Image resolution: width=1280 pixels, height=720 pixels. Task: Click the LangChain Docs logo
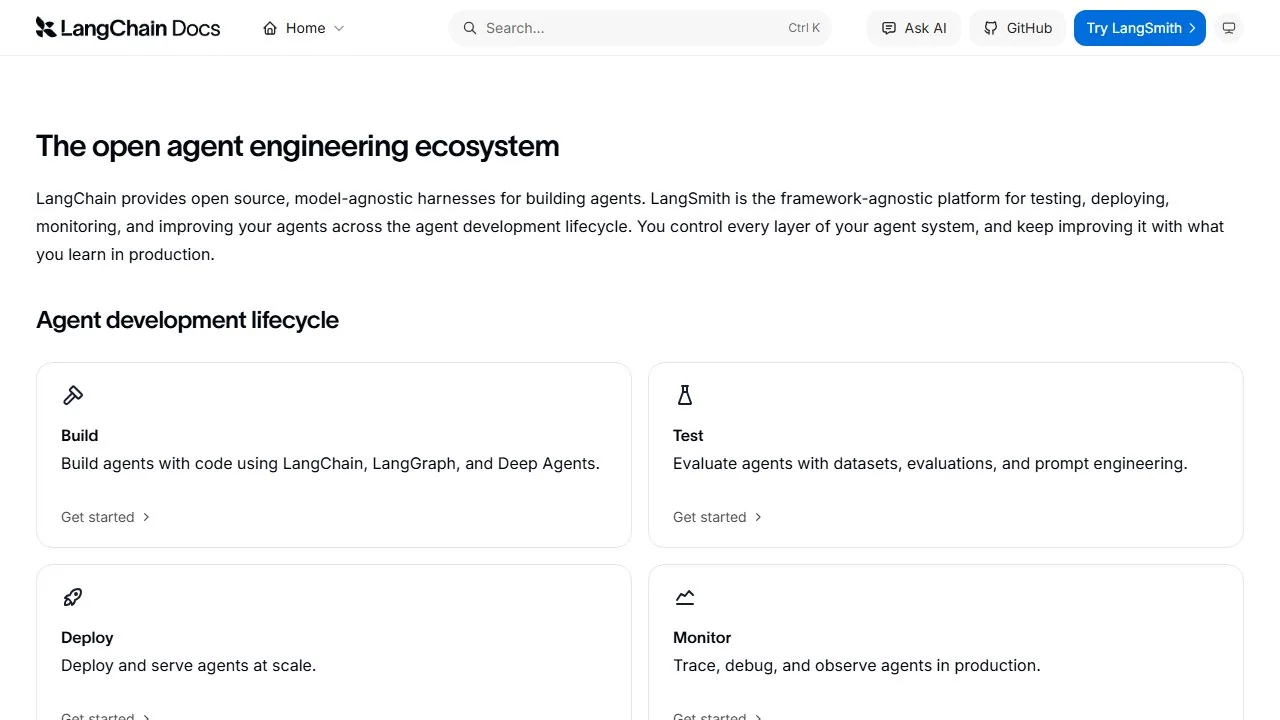click(x=128, y=28)
